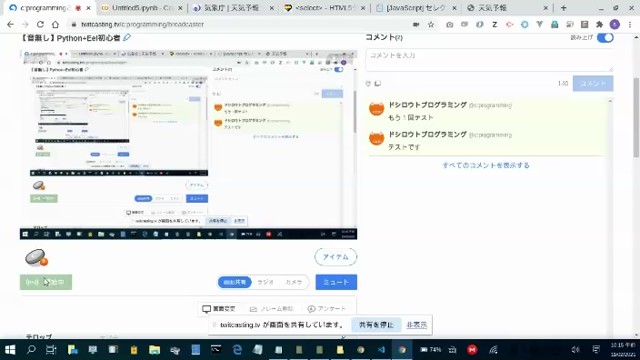Click the red M tray icon
The height and width of the screenshot is (360, 640).
[472, 350]
